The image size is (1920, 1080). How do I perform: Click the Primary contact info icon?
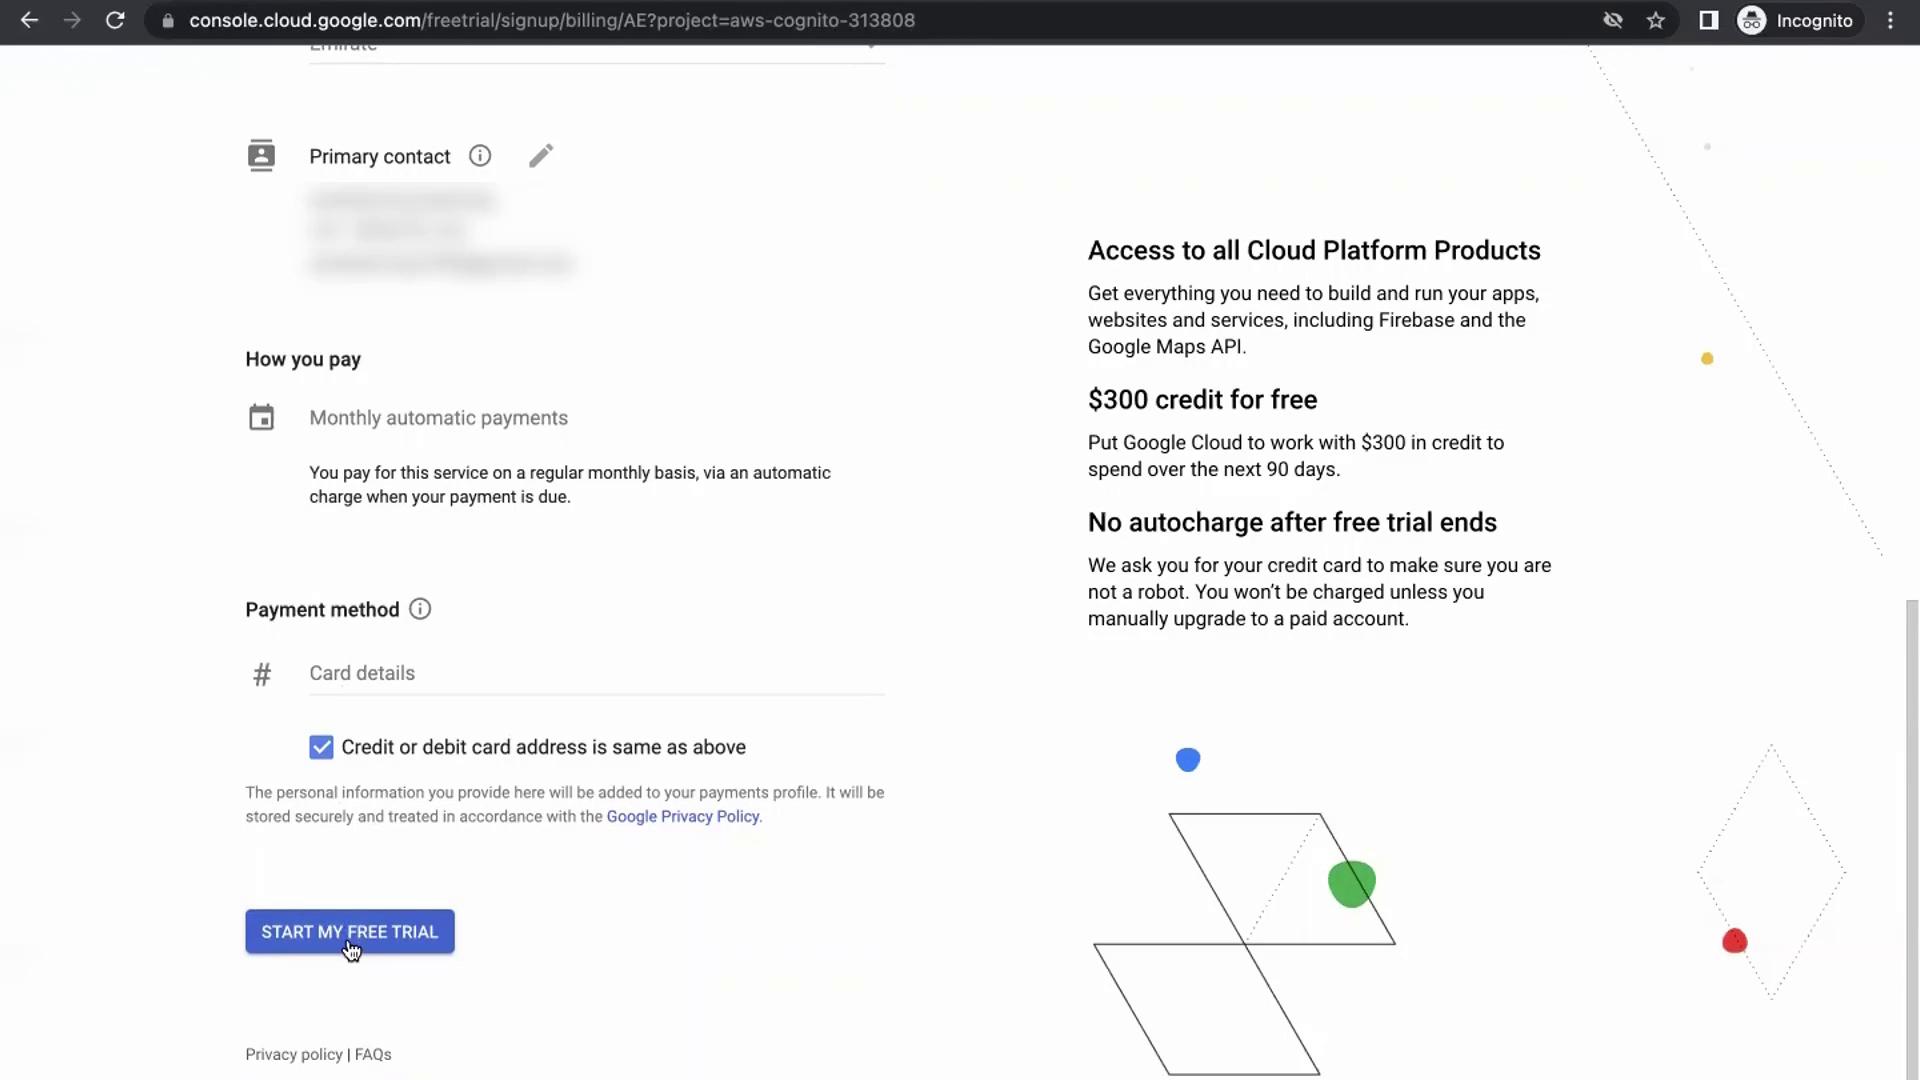[x=480, y=156]
